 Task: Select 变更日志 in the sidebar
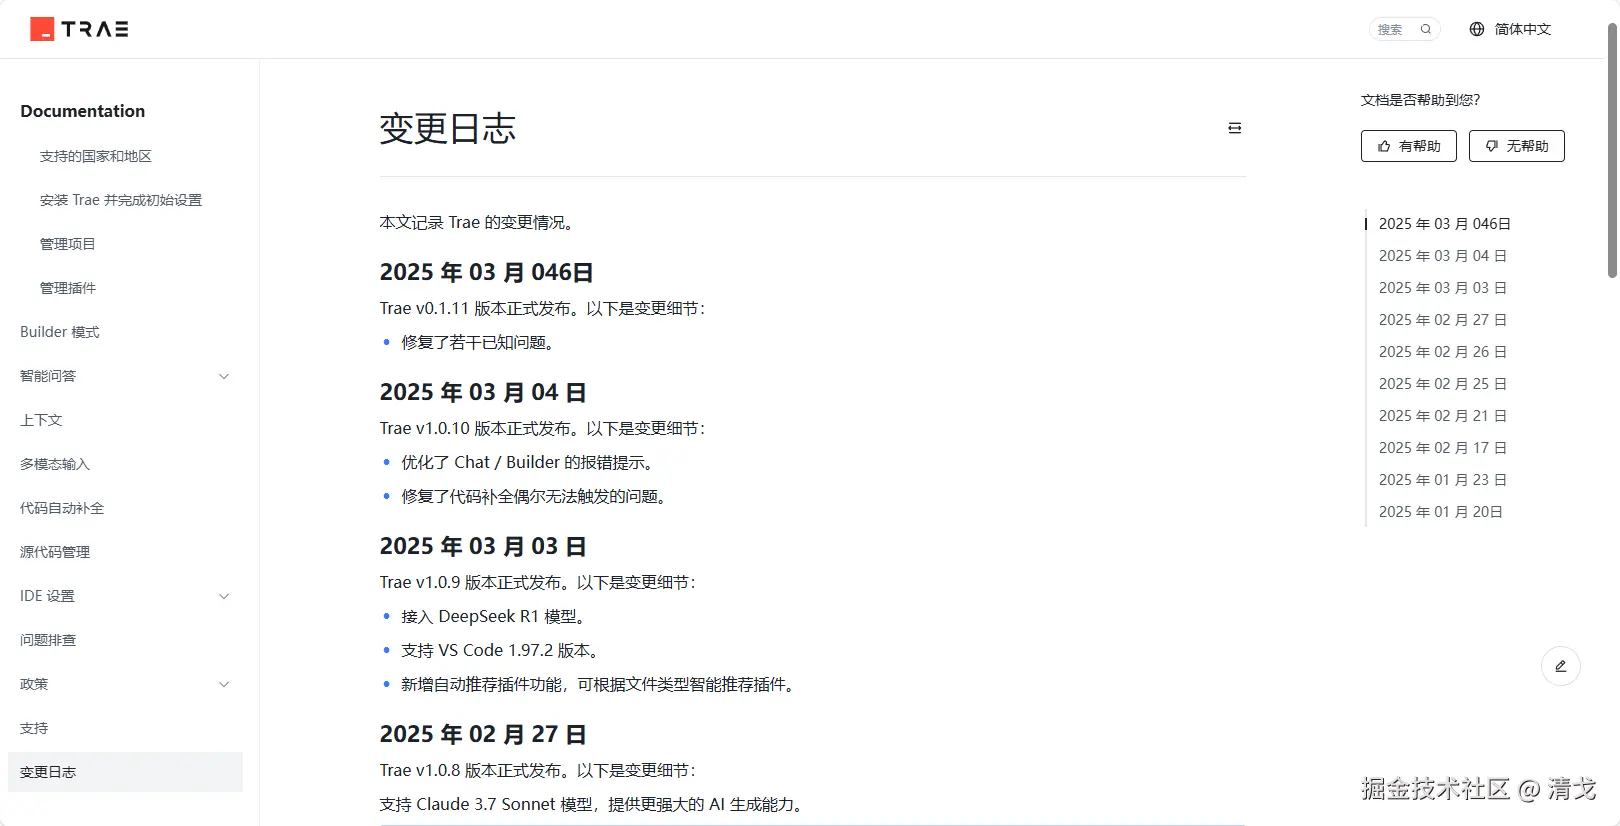pyautogui.click(x=48, y=772)
